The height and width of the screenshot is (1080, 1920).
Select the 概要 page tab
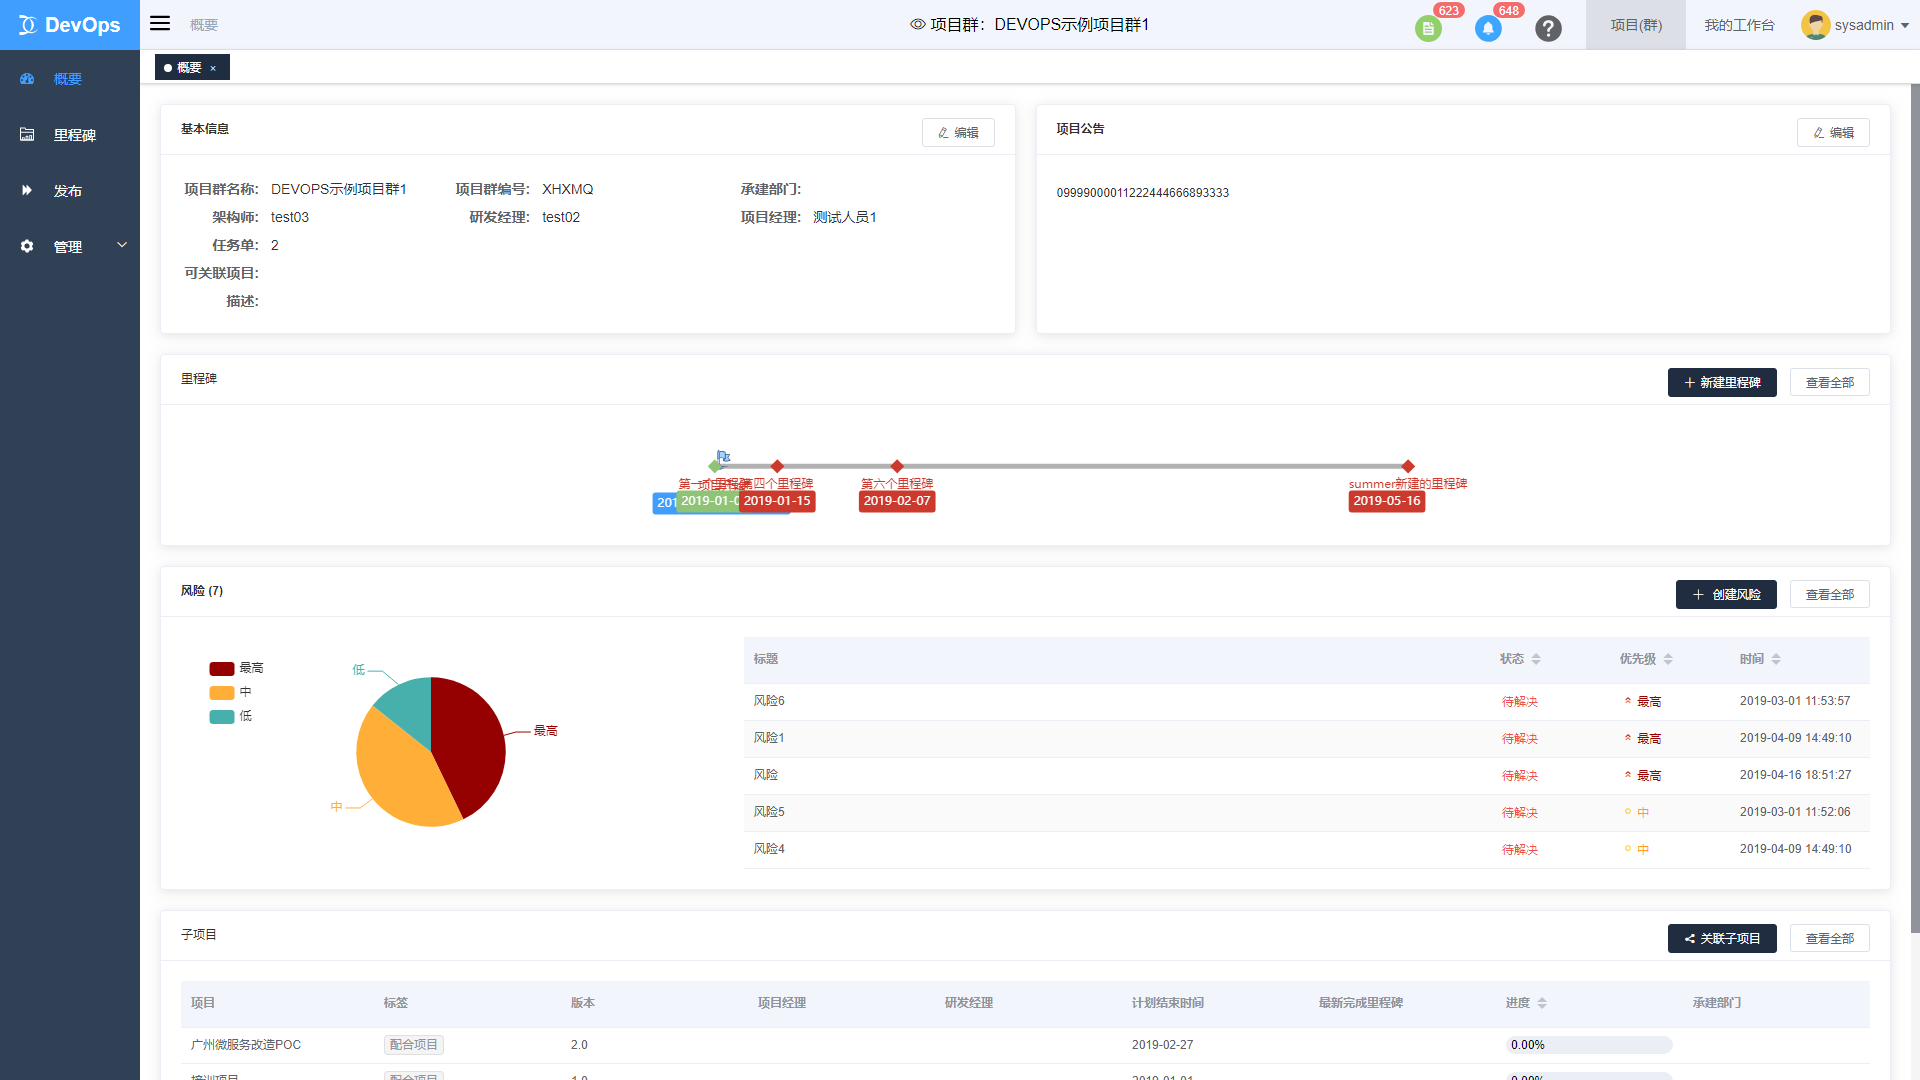(x=192, y=67)
